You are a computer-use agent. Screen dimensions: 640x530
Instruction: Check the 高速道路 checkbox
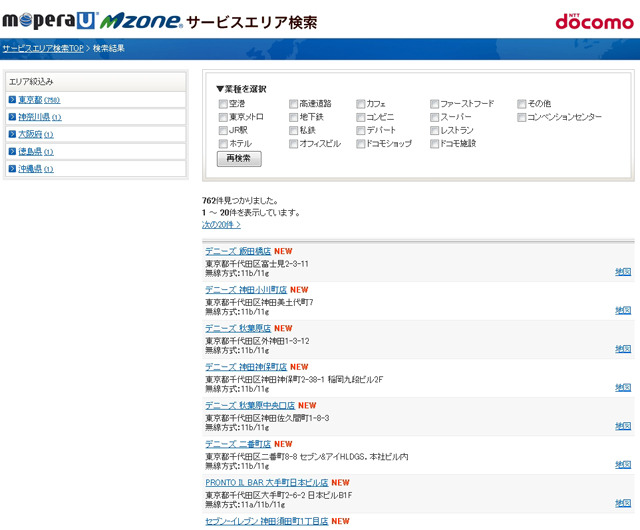click(293, 104)
